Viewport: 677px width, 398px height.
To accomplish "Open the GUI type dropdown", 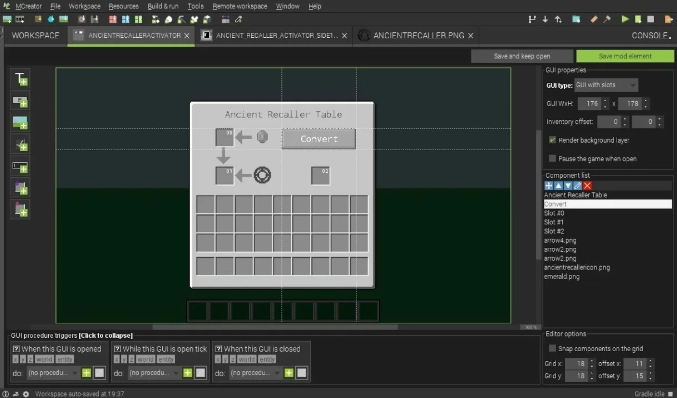I will pos(606,85).
